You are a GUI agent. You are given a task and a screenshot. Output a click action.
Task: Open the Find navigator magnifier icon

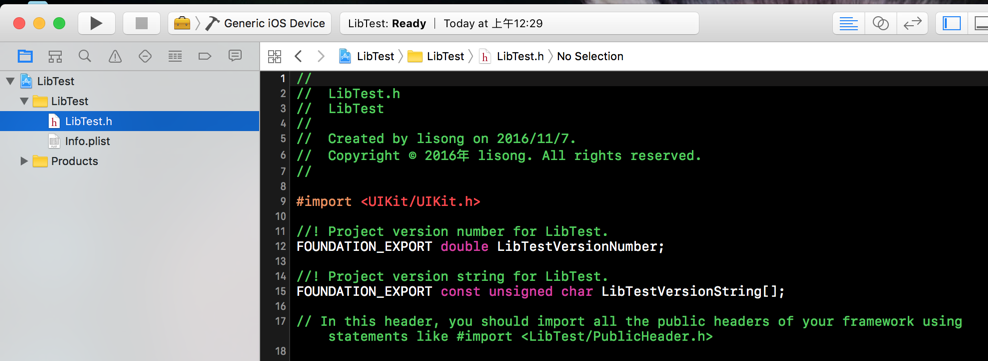(85, 56)
